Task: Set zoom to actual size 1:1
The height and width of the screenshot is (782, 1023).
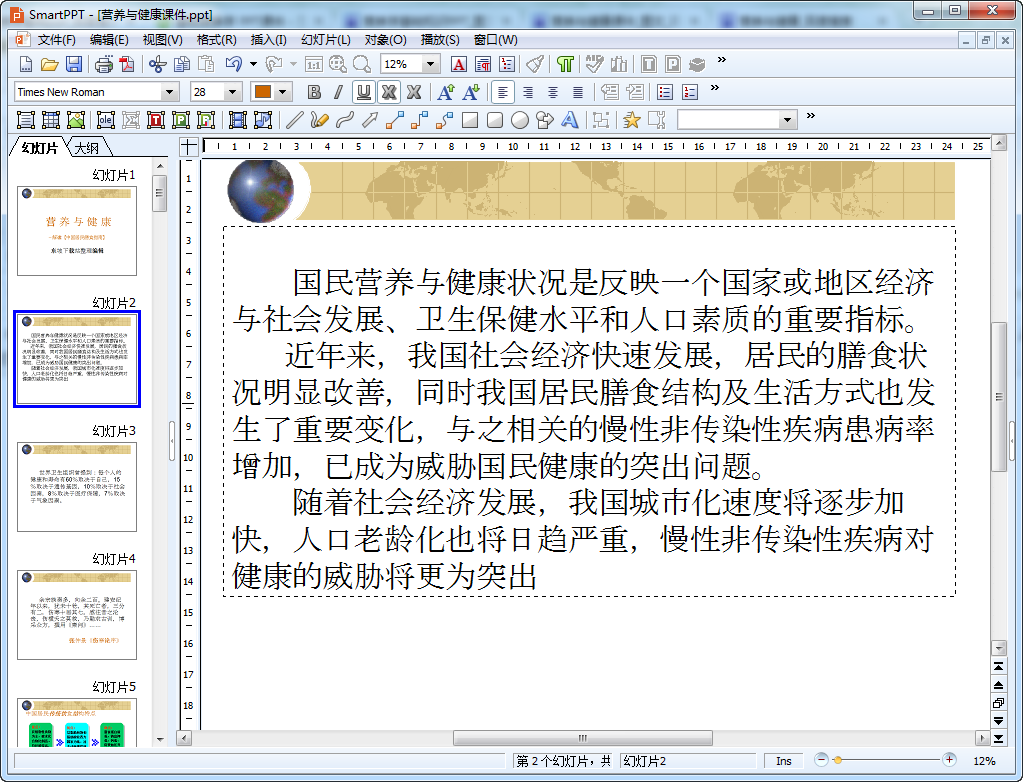Action: (x=314, y=64)
